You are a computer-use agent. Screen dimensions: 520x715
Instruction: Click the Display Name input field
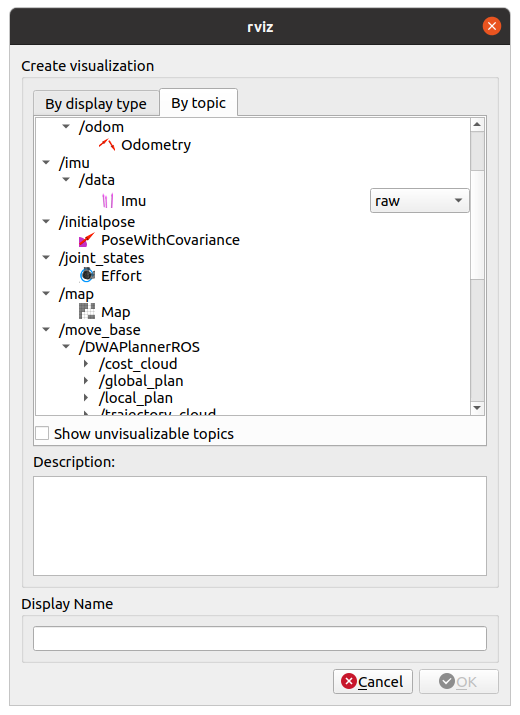260,638
